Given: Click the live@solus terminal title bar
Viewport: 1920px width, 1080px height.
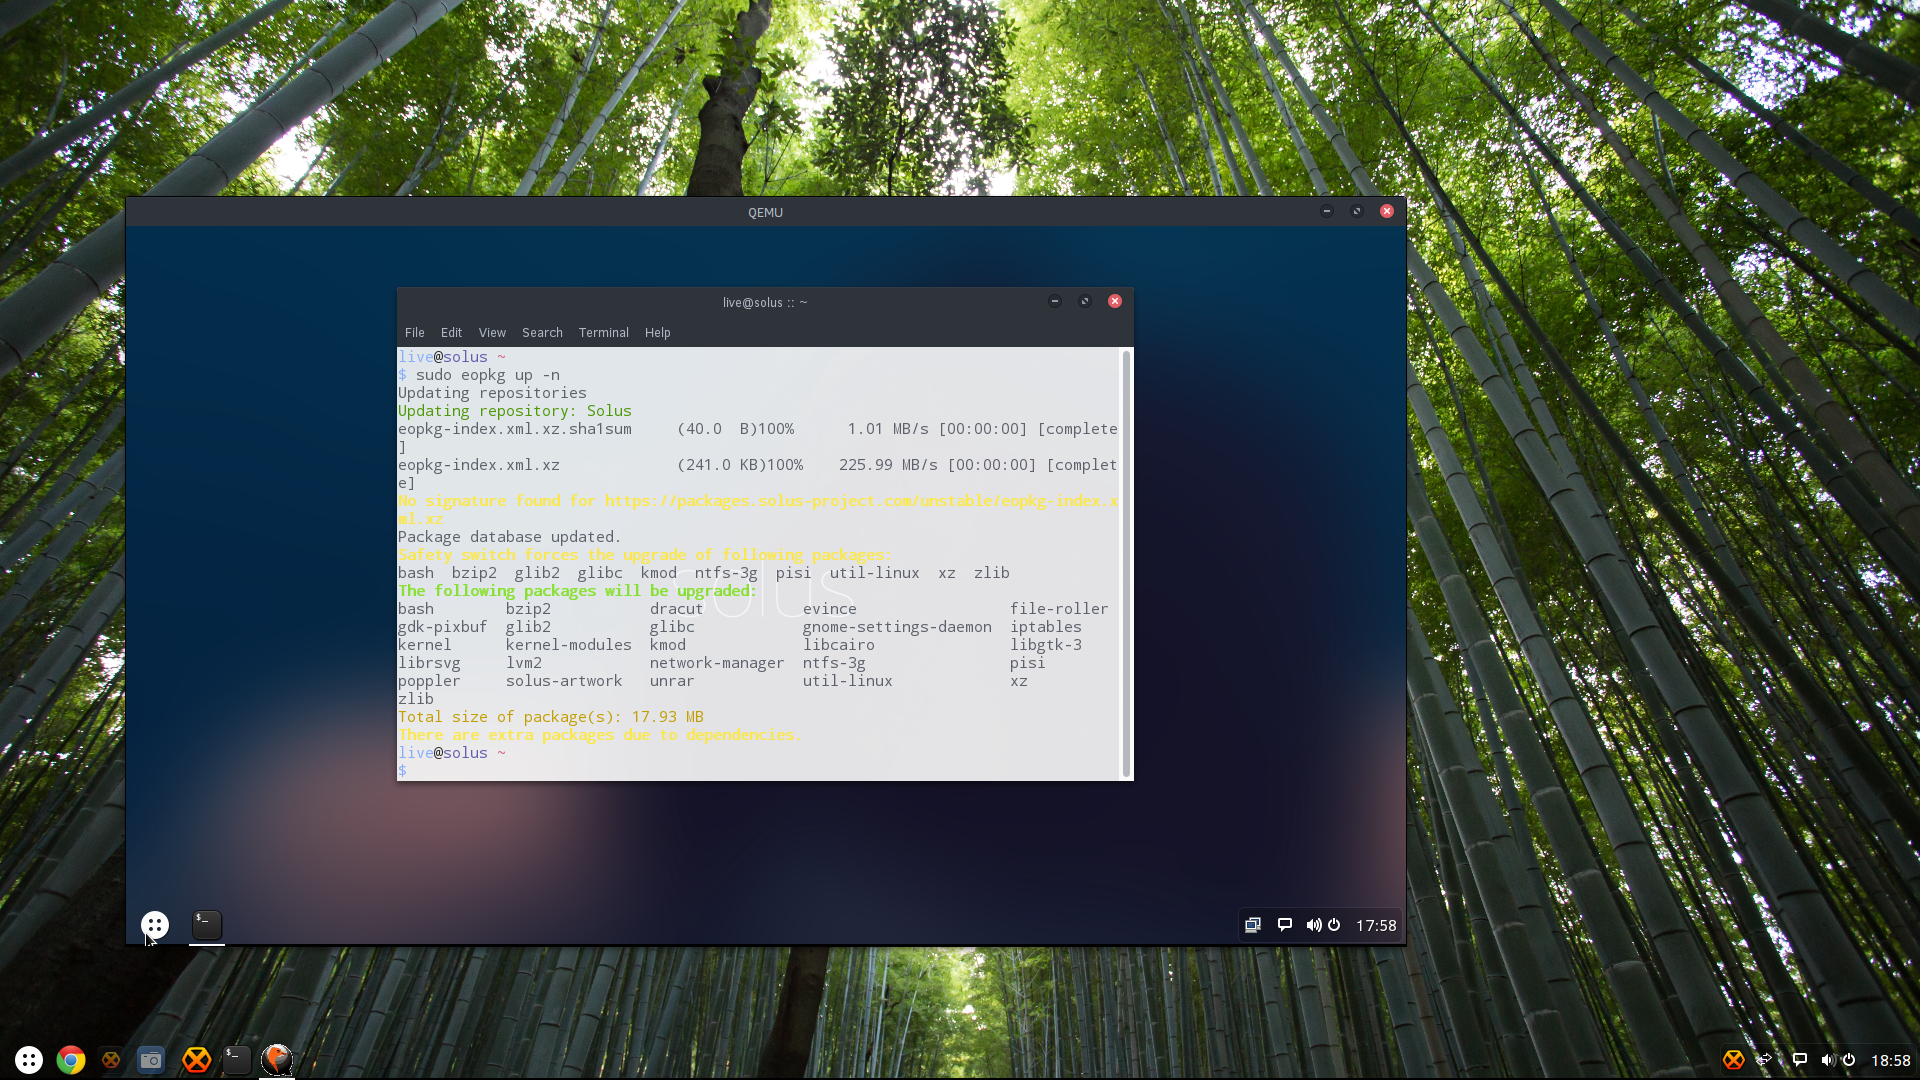Looking at the screenshot, I should (x=765, y=302).
